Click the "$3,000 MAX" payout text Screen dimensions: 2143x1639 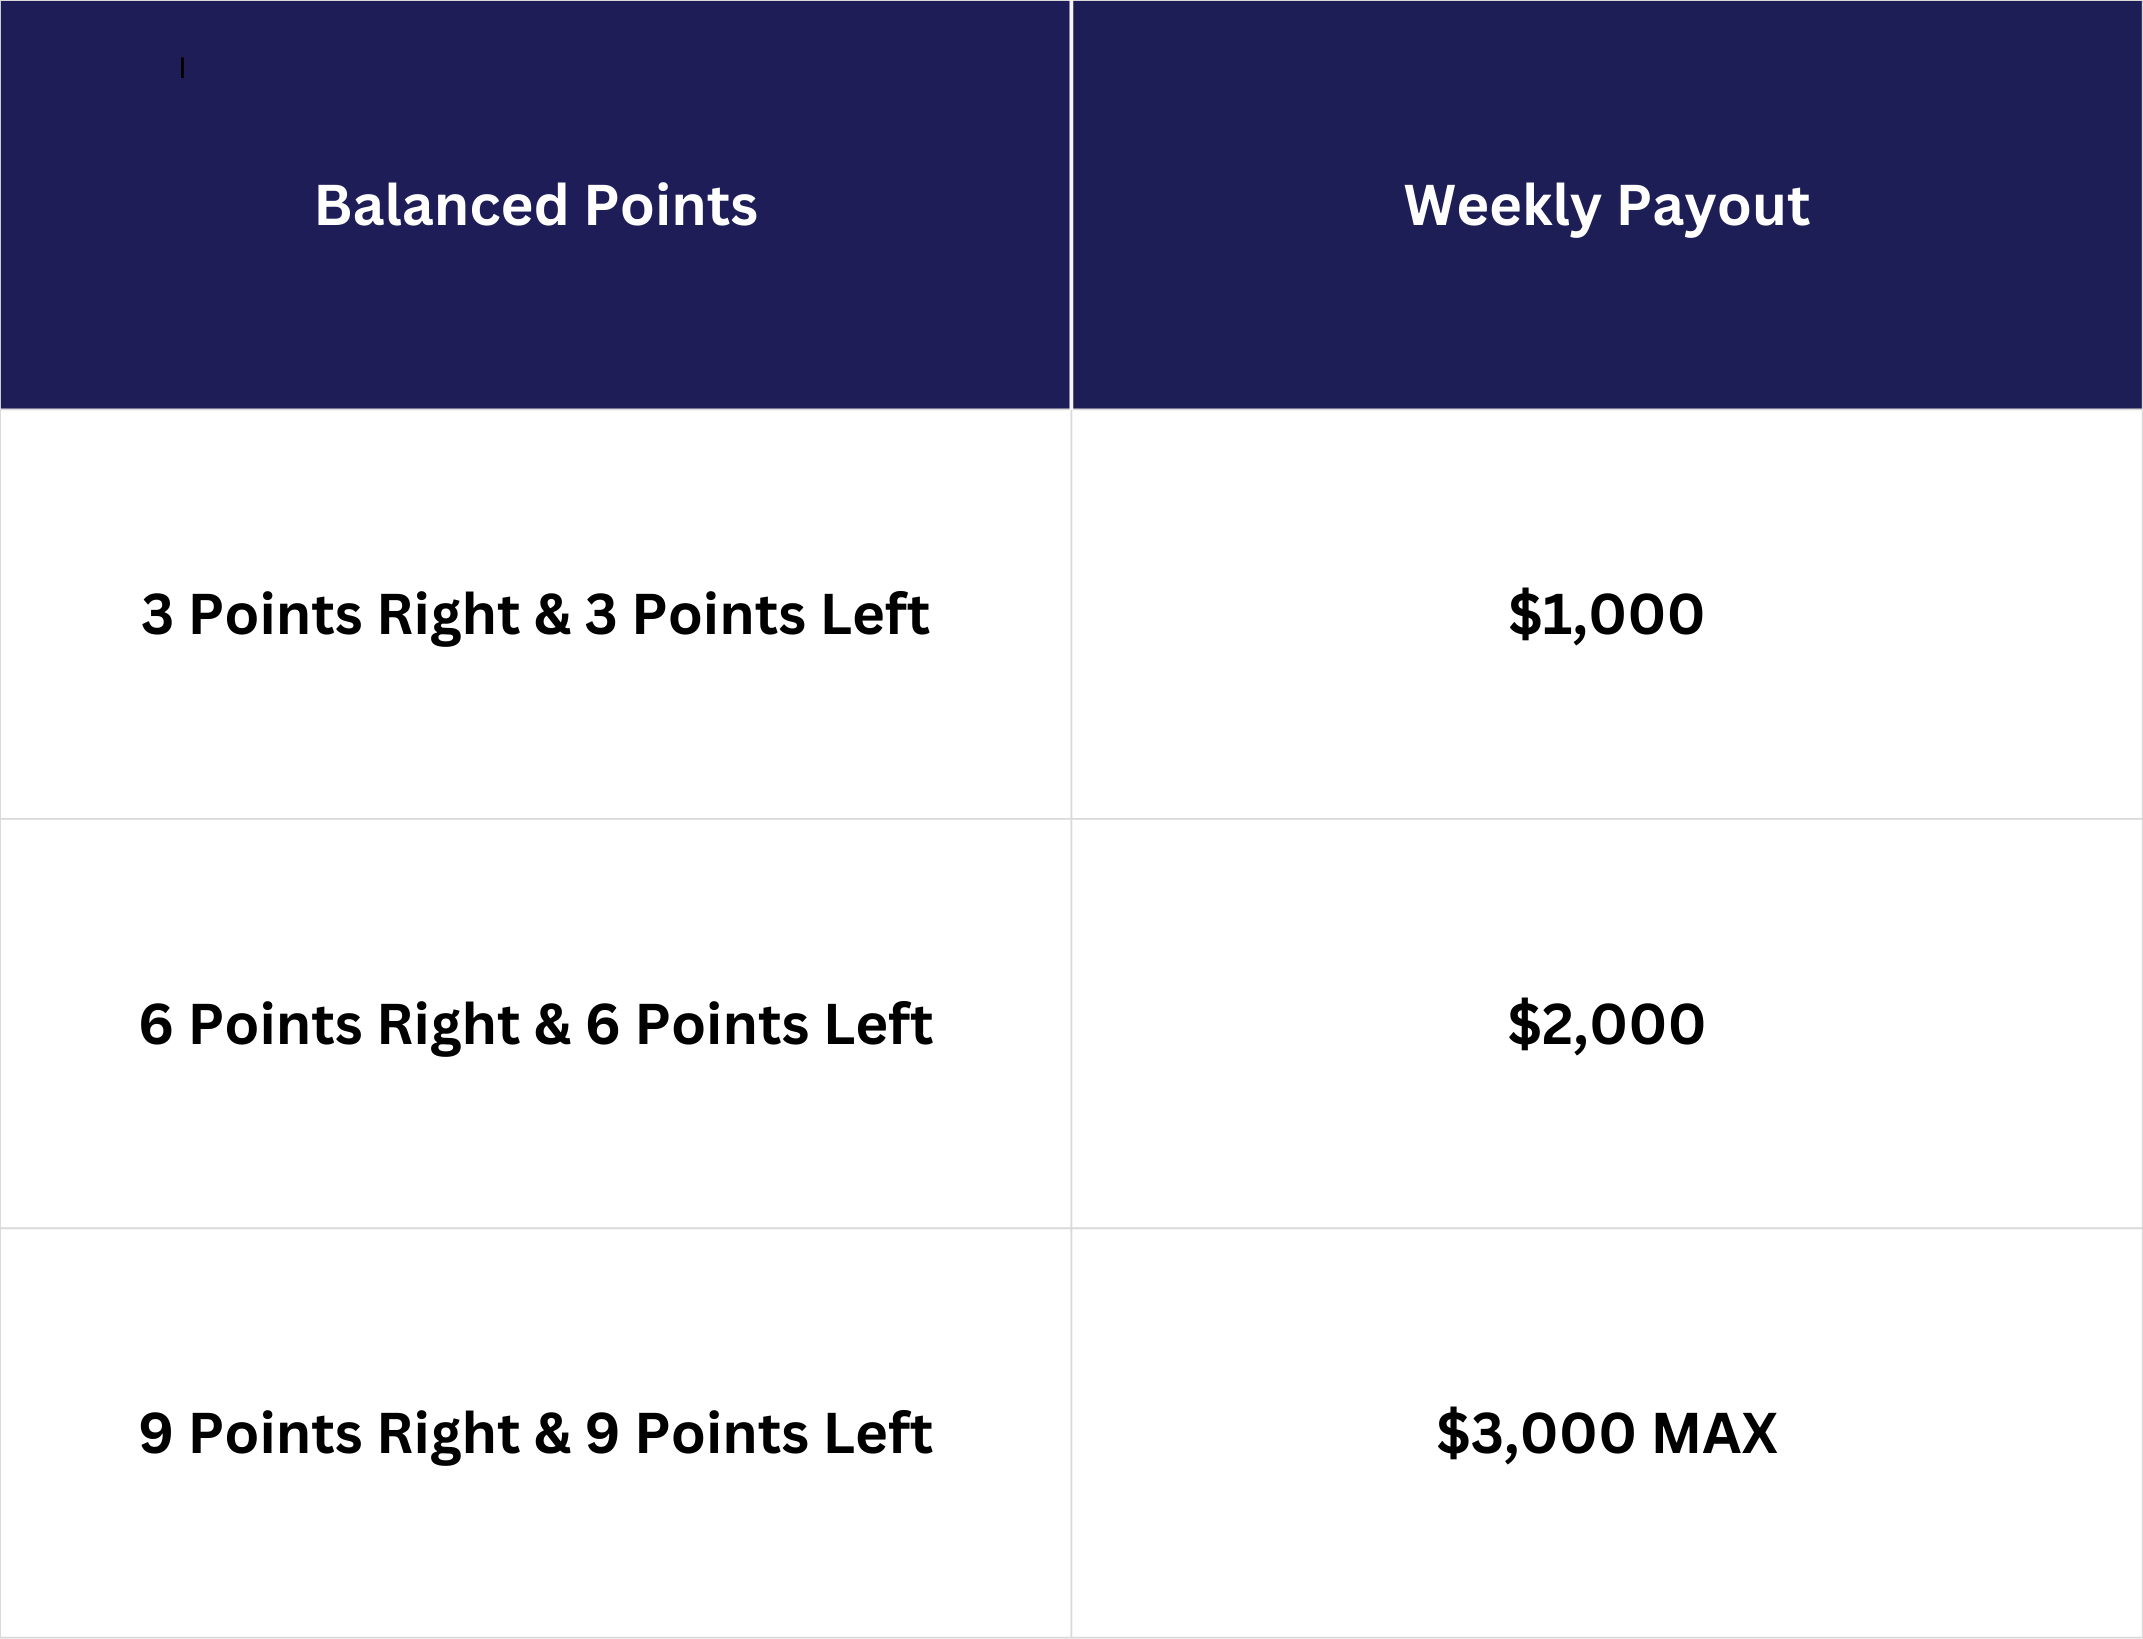coord(1606,1433)
